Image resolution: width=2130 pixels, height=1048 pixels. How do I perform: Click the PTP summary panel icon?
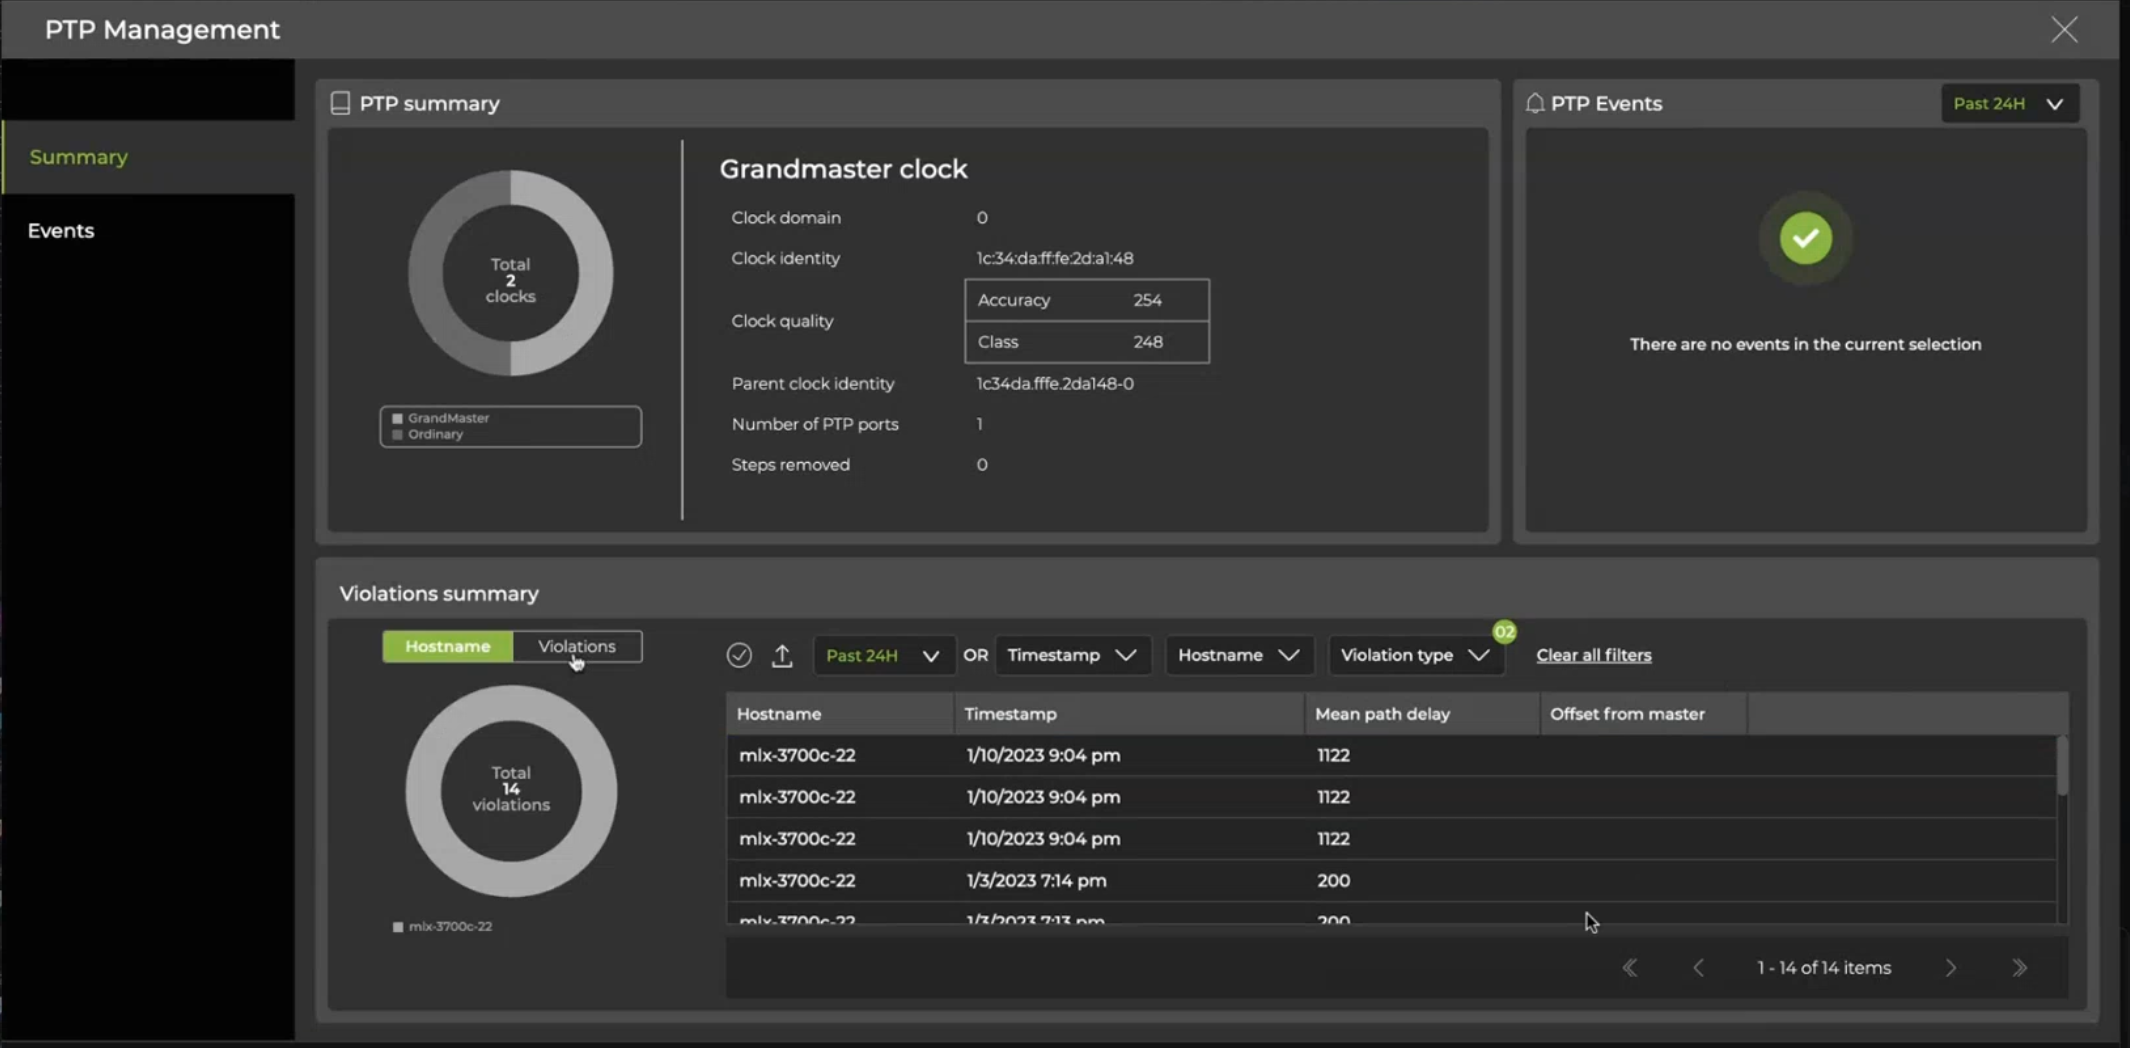pyautogui.click(x=340, y=103)
